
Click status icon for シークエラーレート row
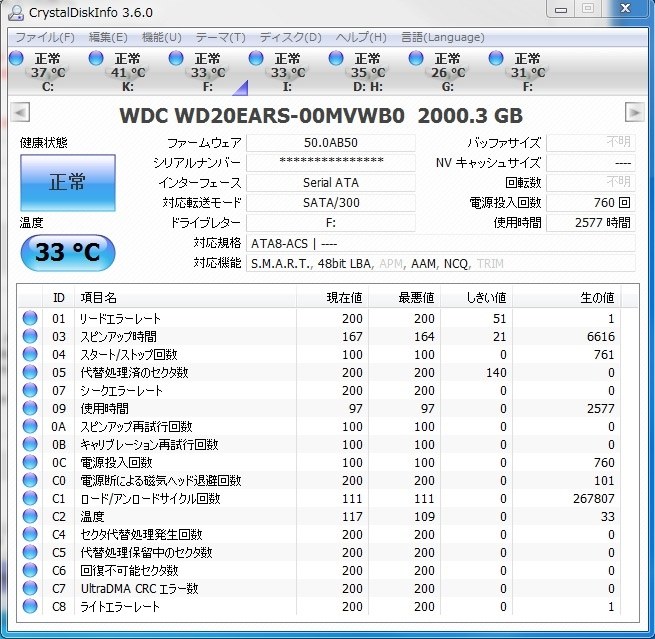click(x=30, y=390)
